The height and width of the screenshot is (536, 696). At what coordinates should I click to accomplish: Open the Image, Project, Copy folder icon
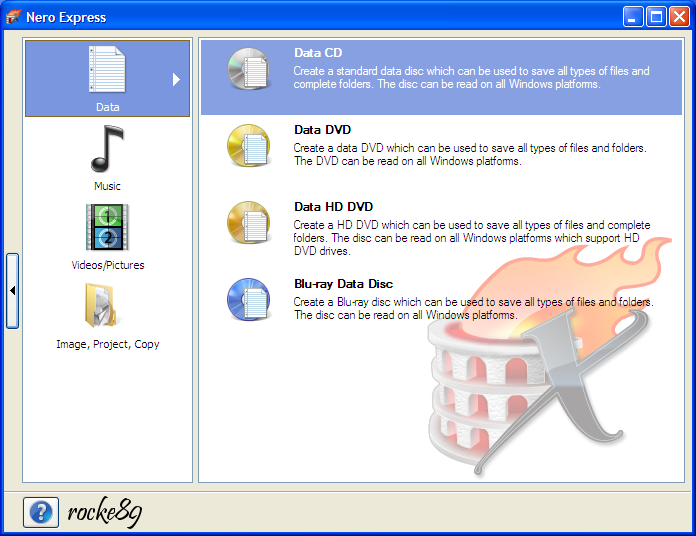pos(101,306)
